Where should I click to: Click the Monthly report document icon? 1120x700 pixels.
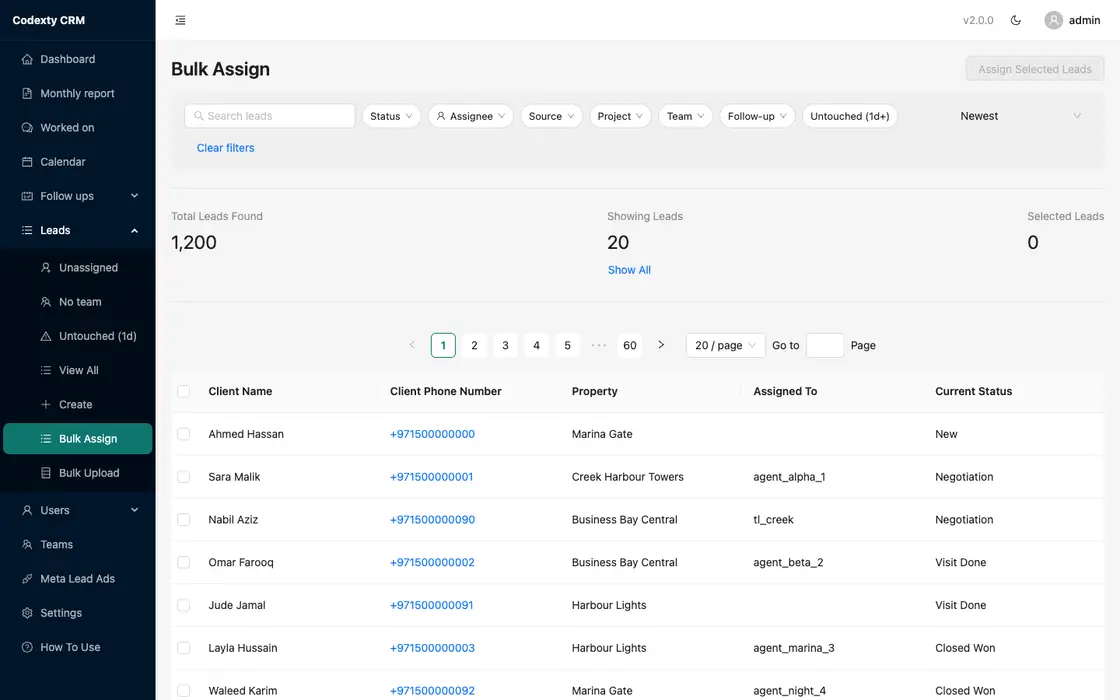click(x=27, y=94)
